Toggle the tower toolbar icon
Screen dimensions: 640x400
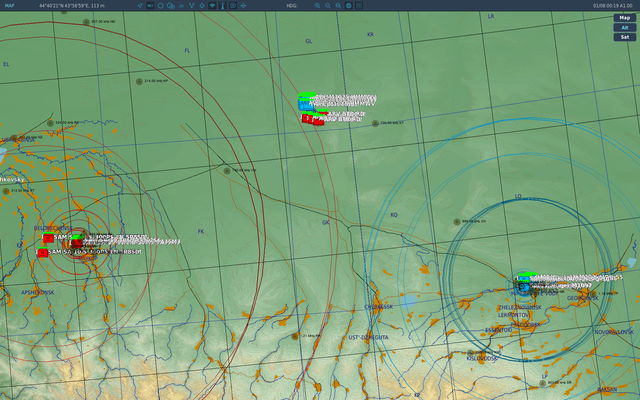point(222,6)
